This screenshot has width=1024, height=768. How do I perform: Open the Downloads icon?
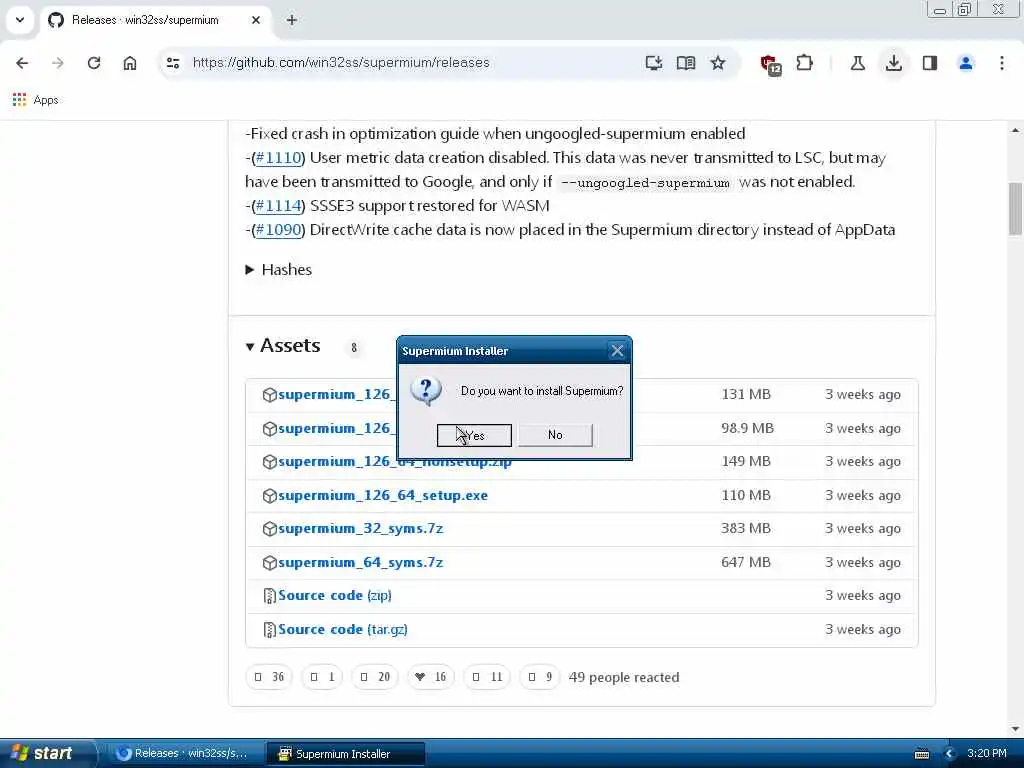coord(894,63)
